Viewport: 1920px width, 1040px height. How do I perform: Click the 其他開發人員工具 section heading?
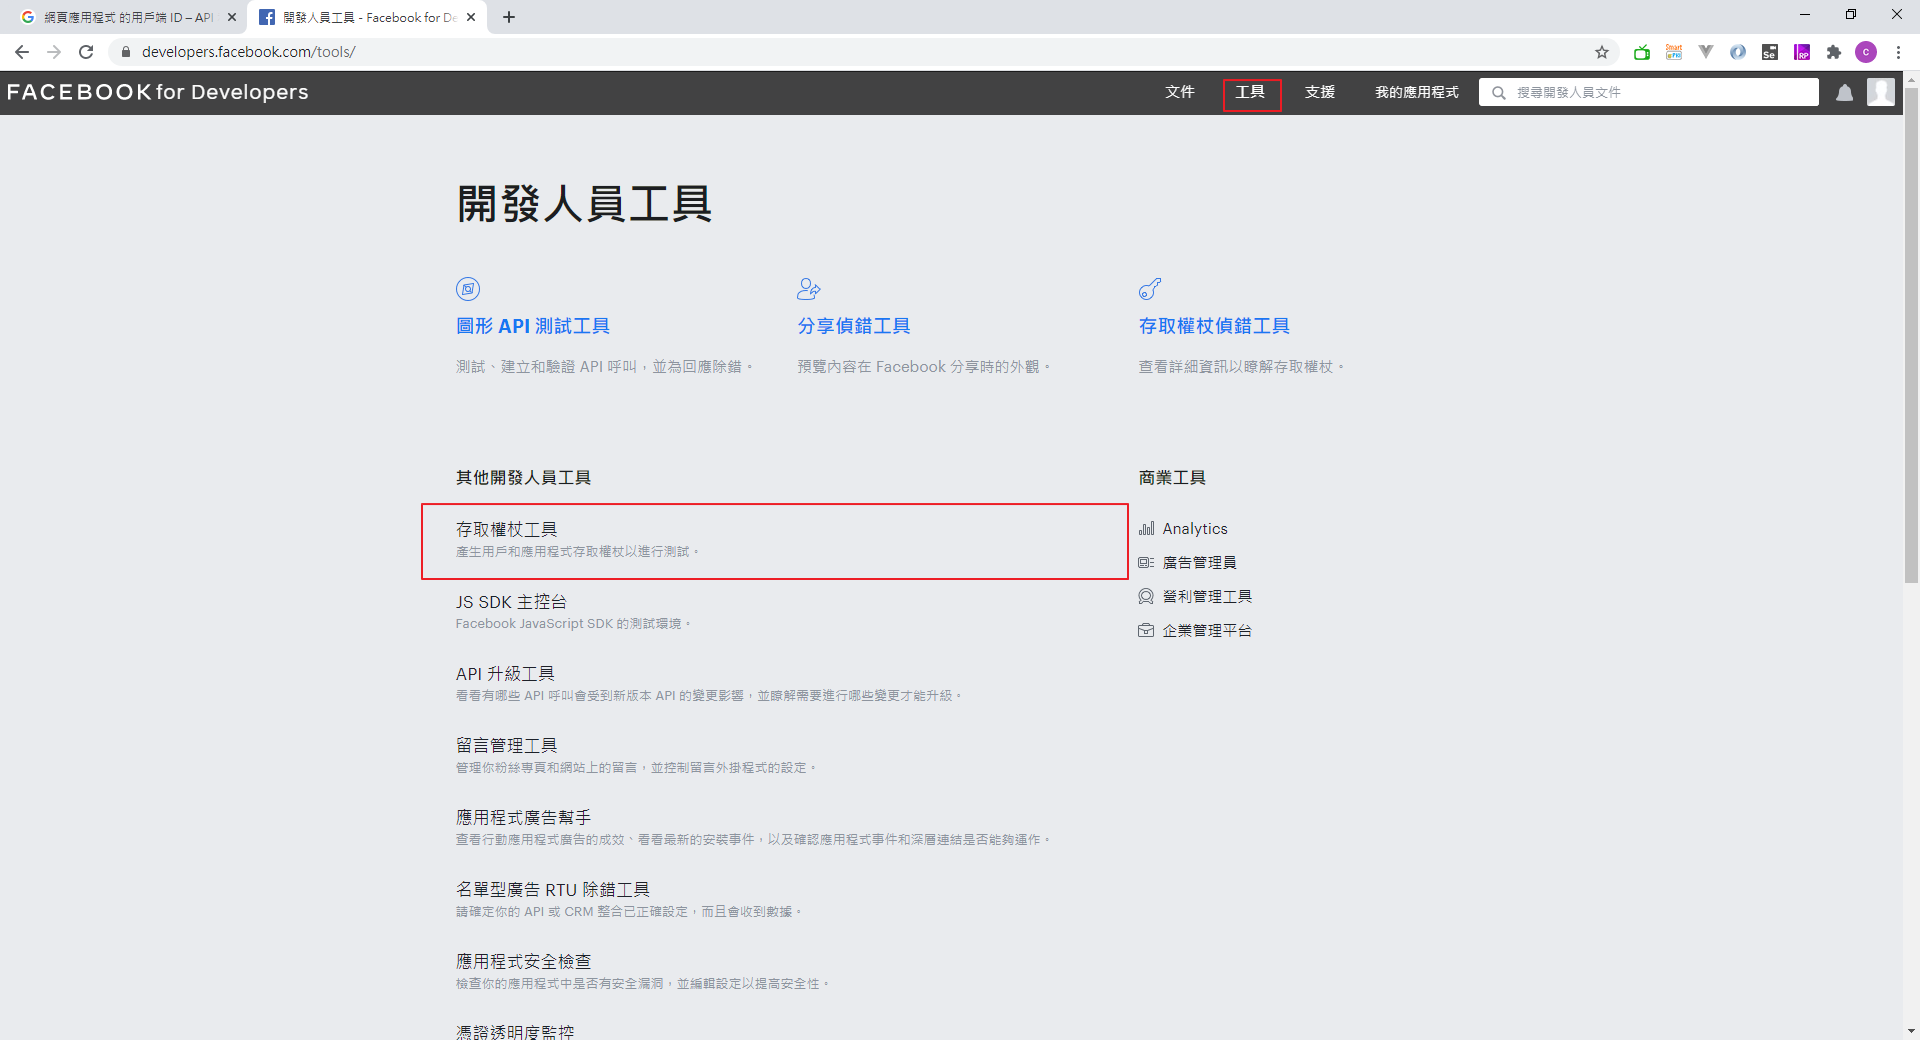pos(523,478)
